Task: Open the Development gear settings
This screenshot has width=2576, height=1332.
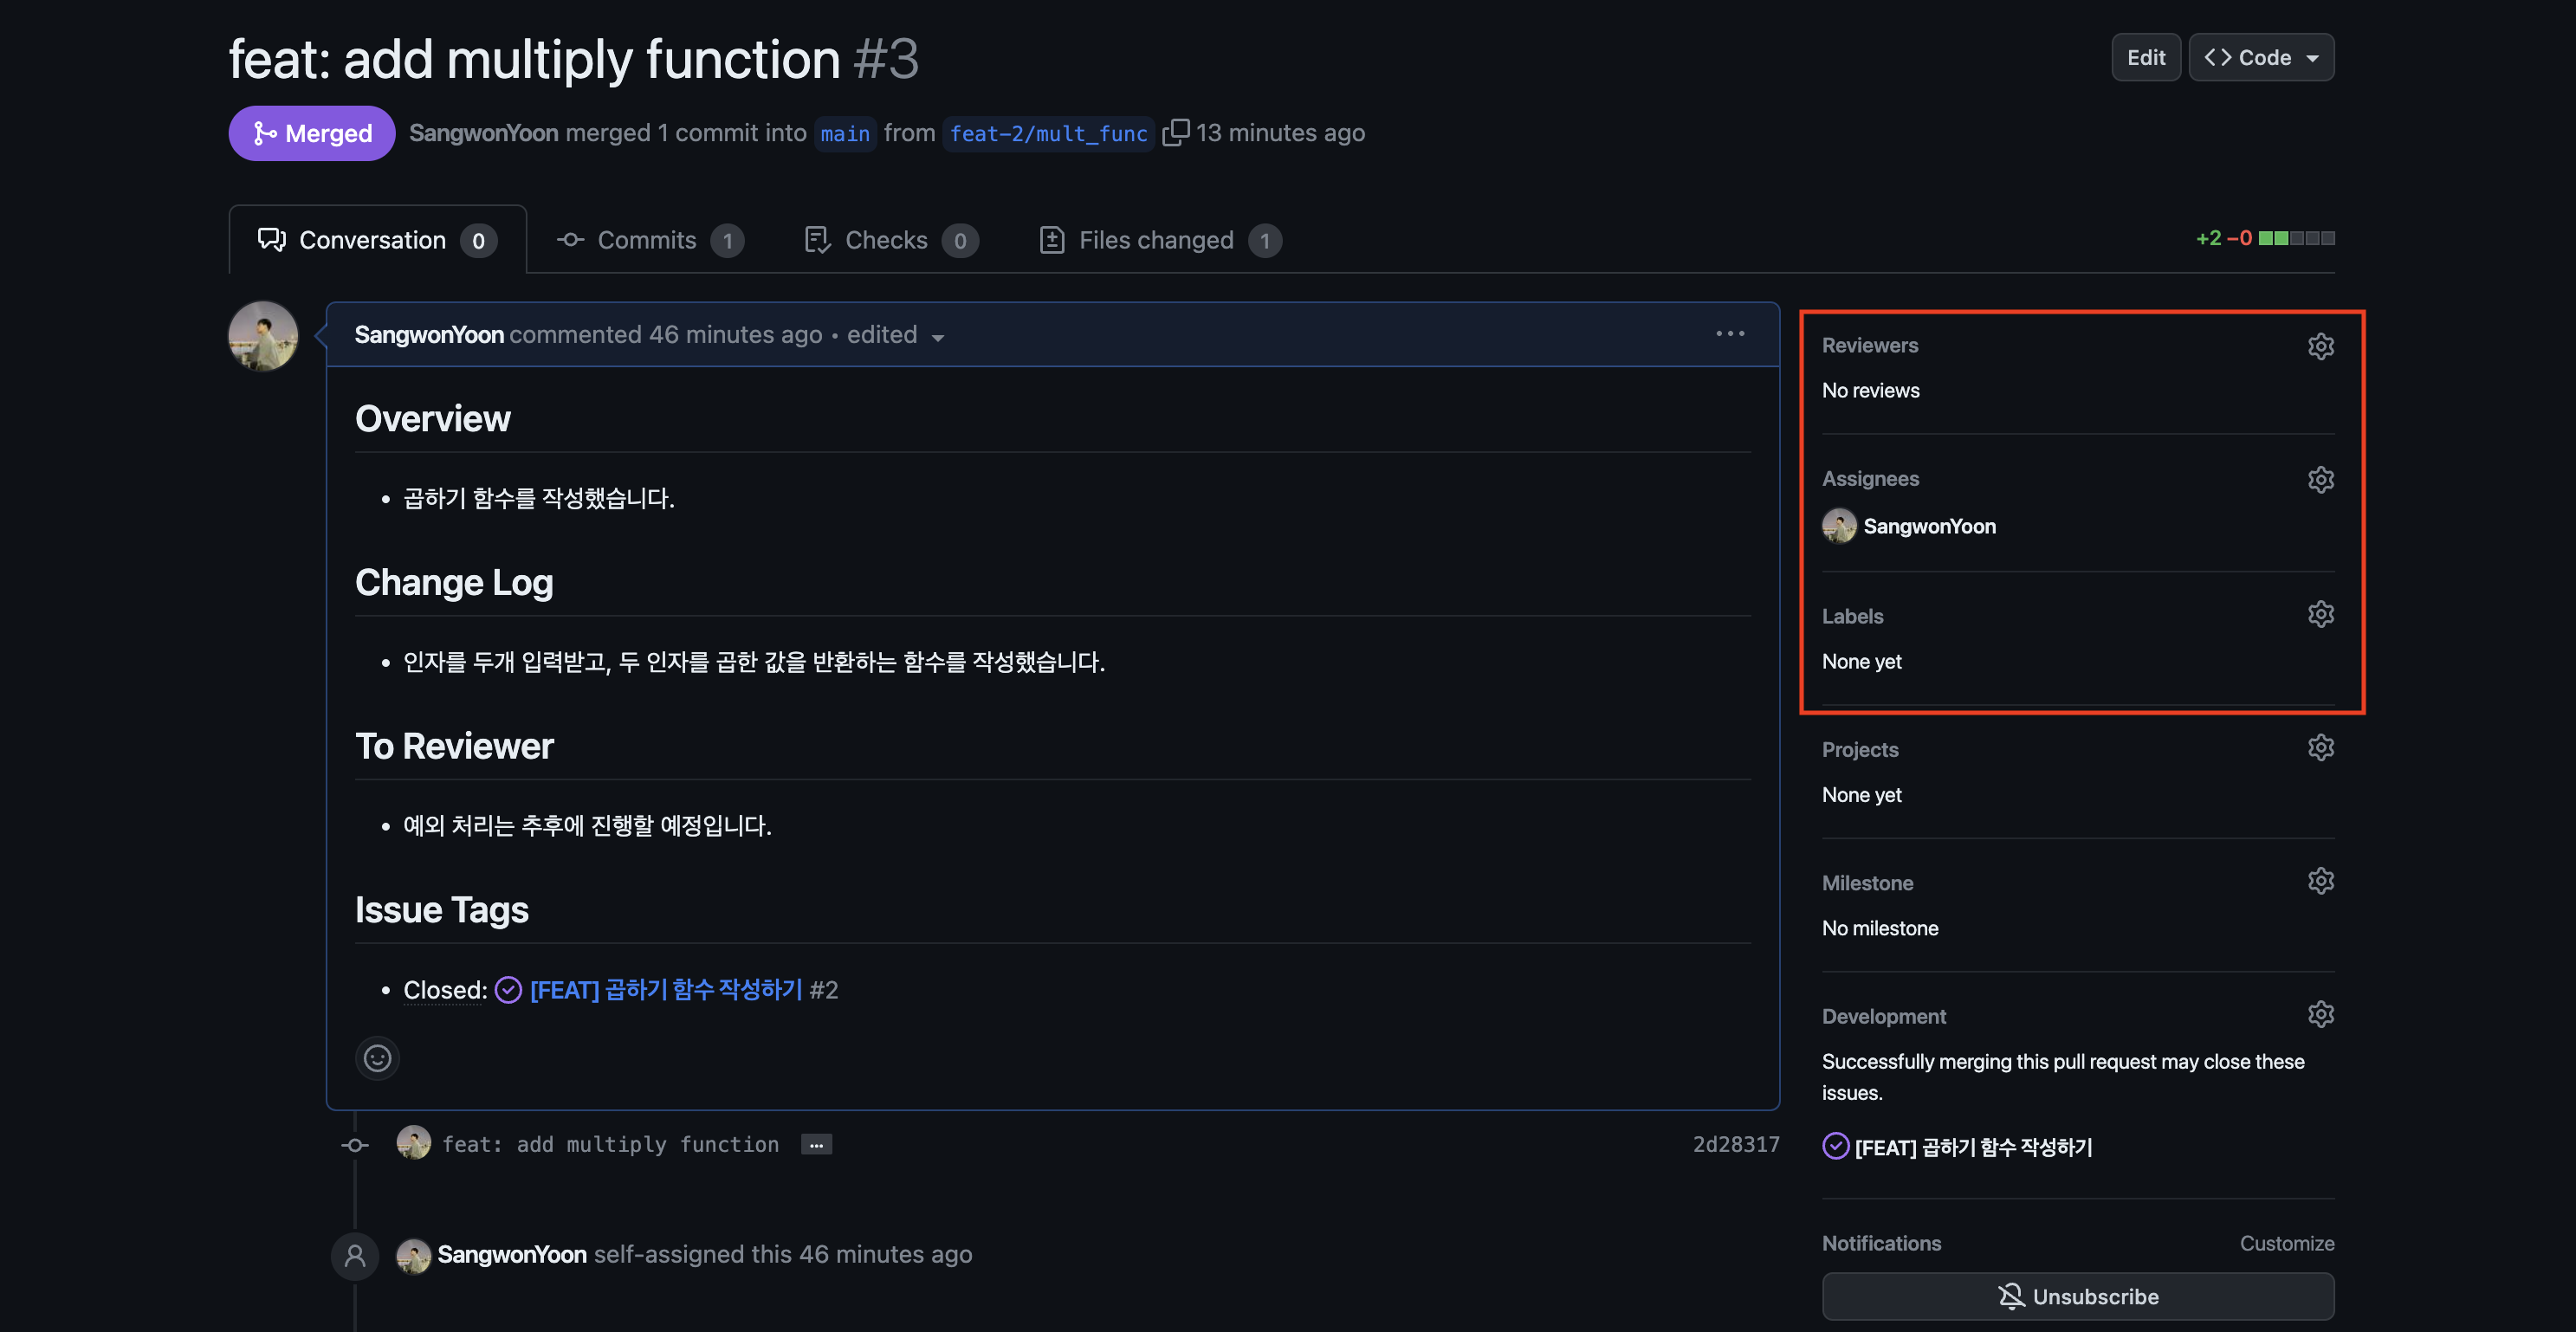Action: click(2320, 1014)
